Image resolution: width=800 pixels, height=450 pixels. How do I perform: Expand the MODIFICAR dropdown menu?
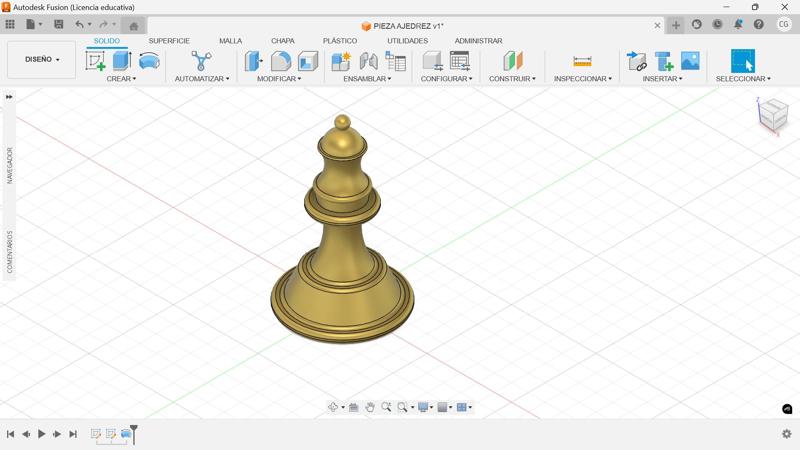click(278, 79)
